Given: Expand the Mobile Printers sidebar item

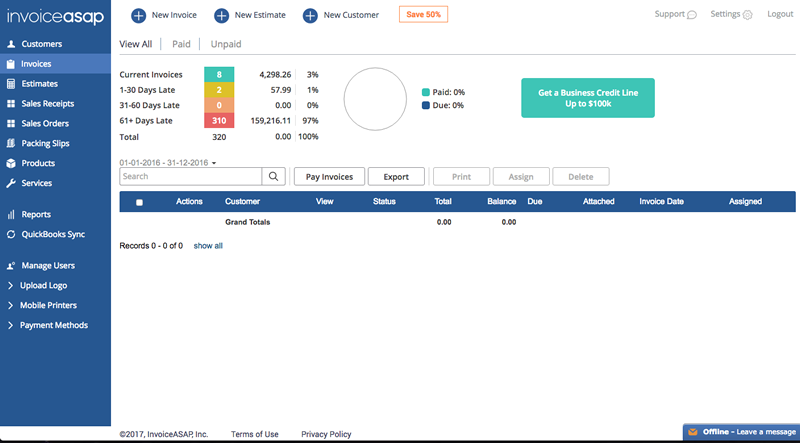Looking at the screenshot, I should [x=11, y=305].
